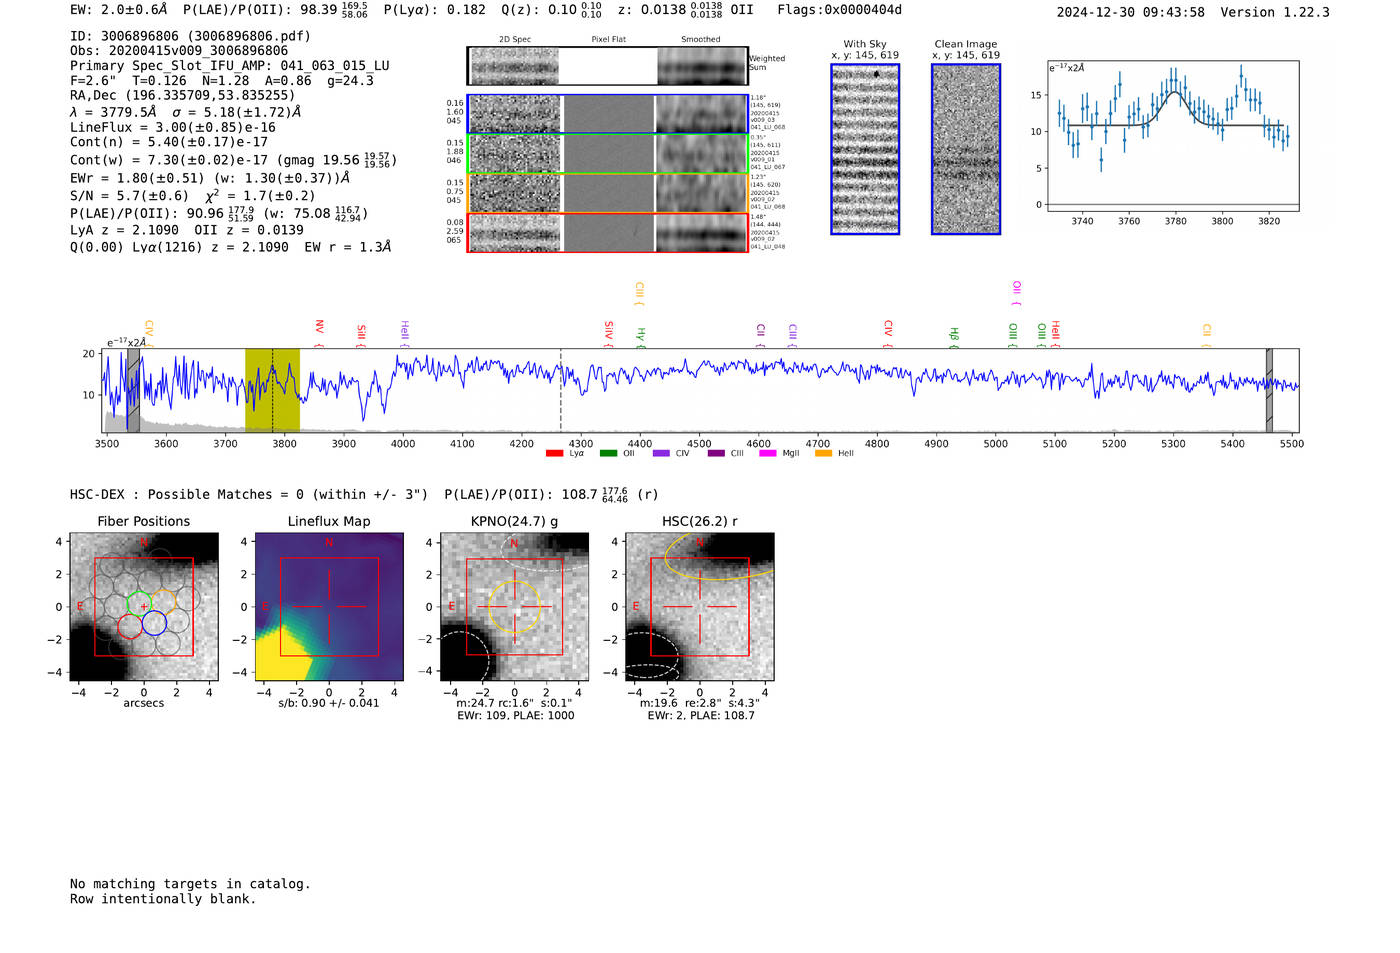This screenshot has height=953, width=1400.
Task: Click the purple CII line label near 4600
Action: click(761, 335)
